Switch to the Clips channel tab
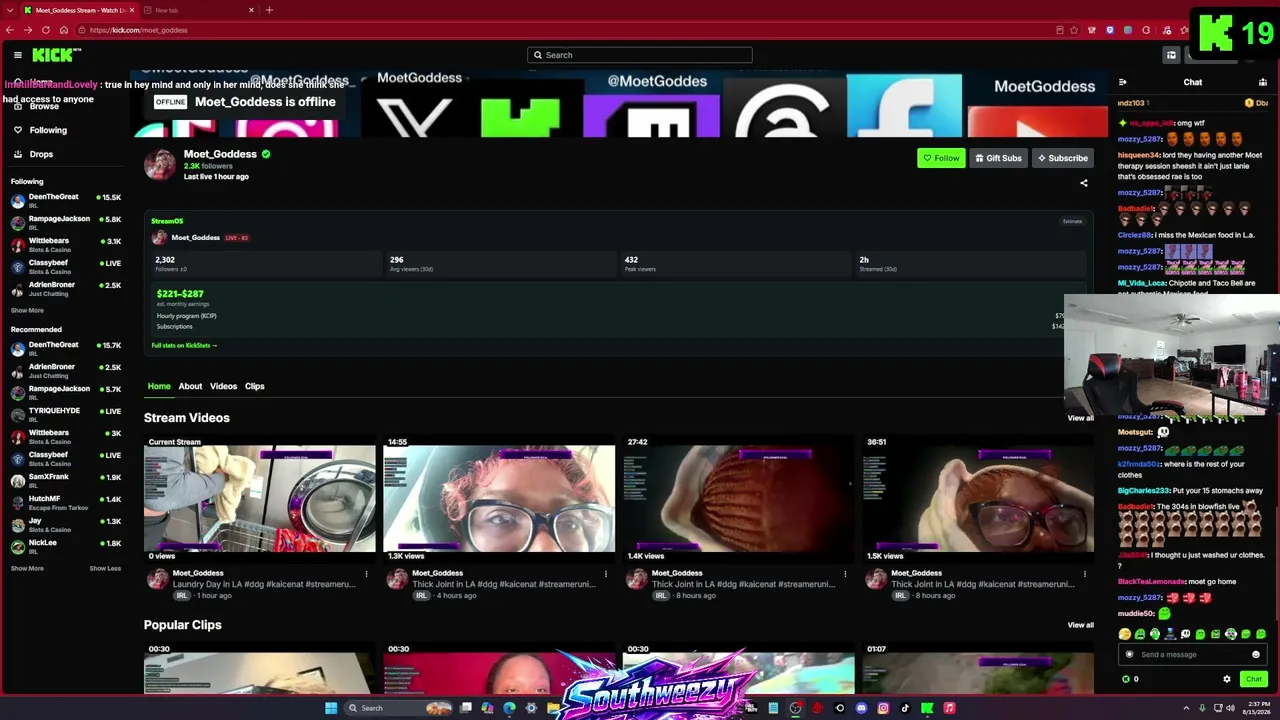This screenshot has width=1280, height=720. click(x=255, y=386)
